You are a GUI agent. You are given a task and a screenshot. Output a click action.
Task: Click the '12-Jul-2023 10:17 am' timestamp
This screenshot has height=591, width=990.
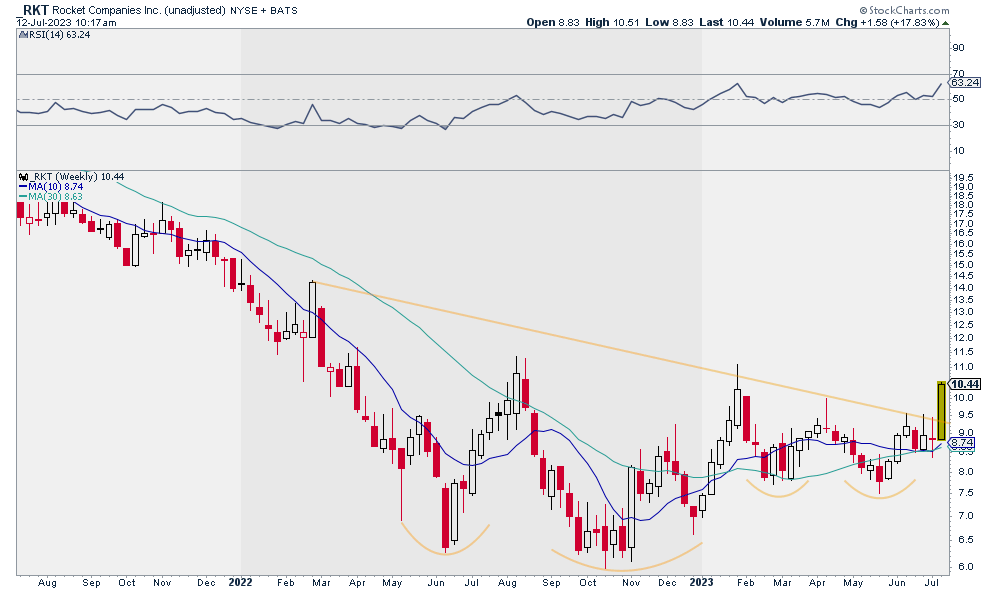66,23
